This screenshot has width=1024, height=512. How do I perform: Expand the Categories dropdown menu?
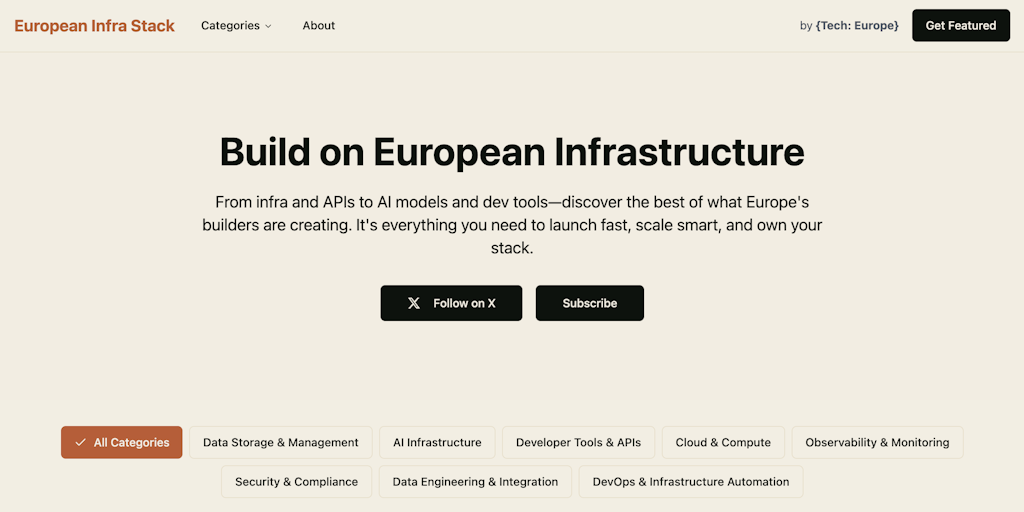coord(236,26)
